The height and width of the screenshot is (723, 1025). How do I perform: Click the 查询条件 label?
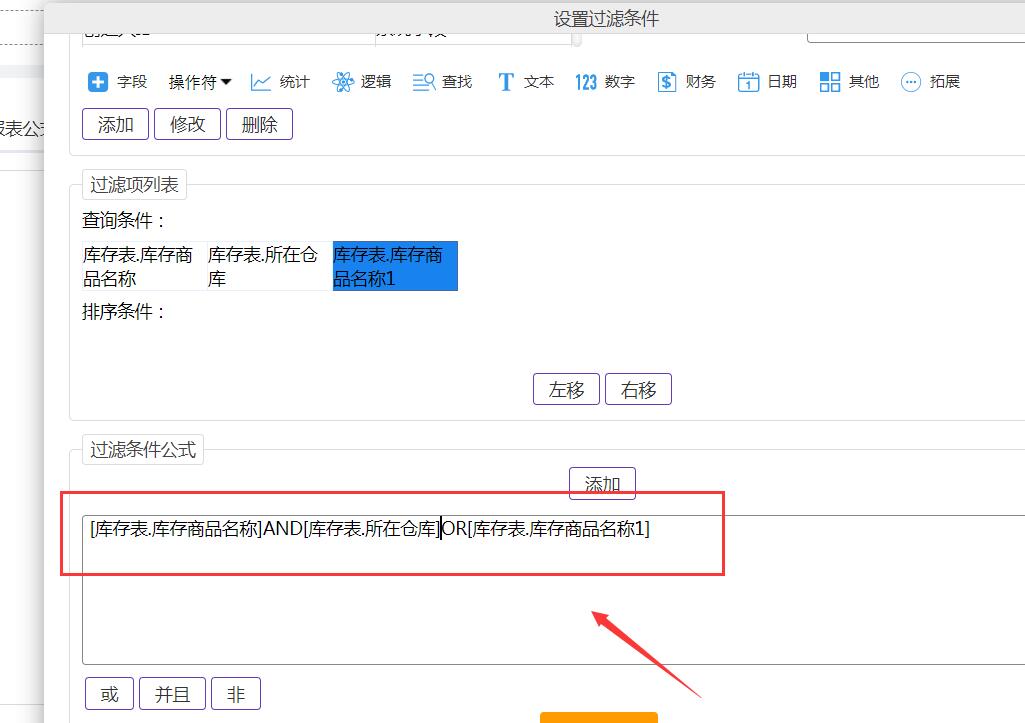pos(124,220)
